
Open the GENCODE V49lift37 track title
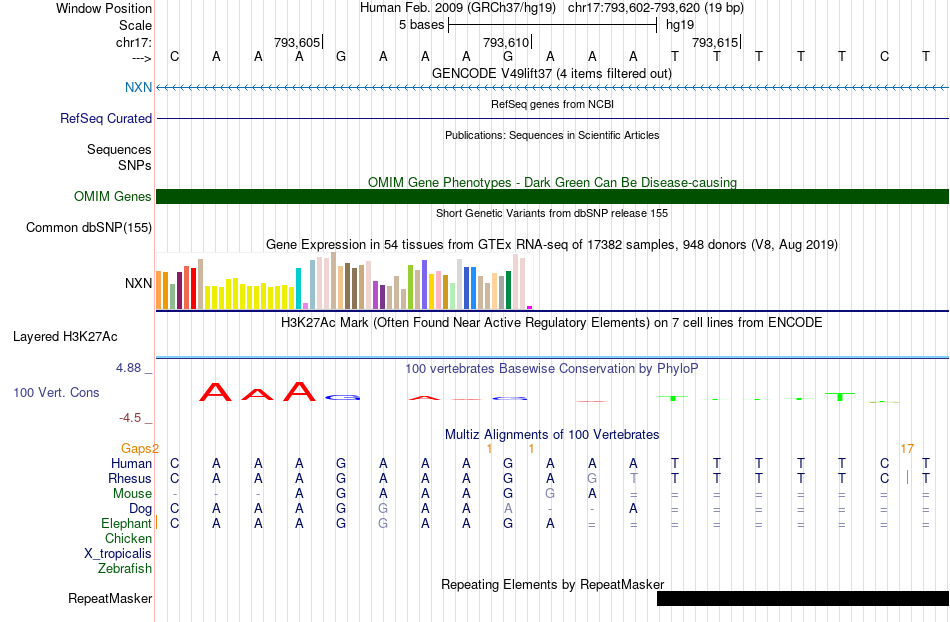[552, 73]
